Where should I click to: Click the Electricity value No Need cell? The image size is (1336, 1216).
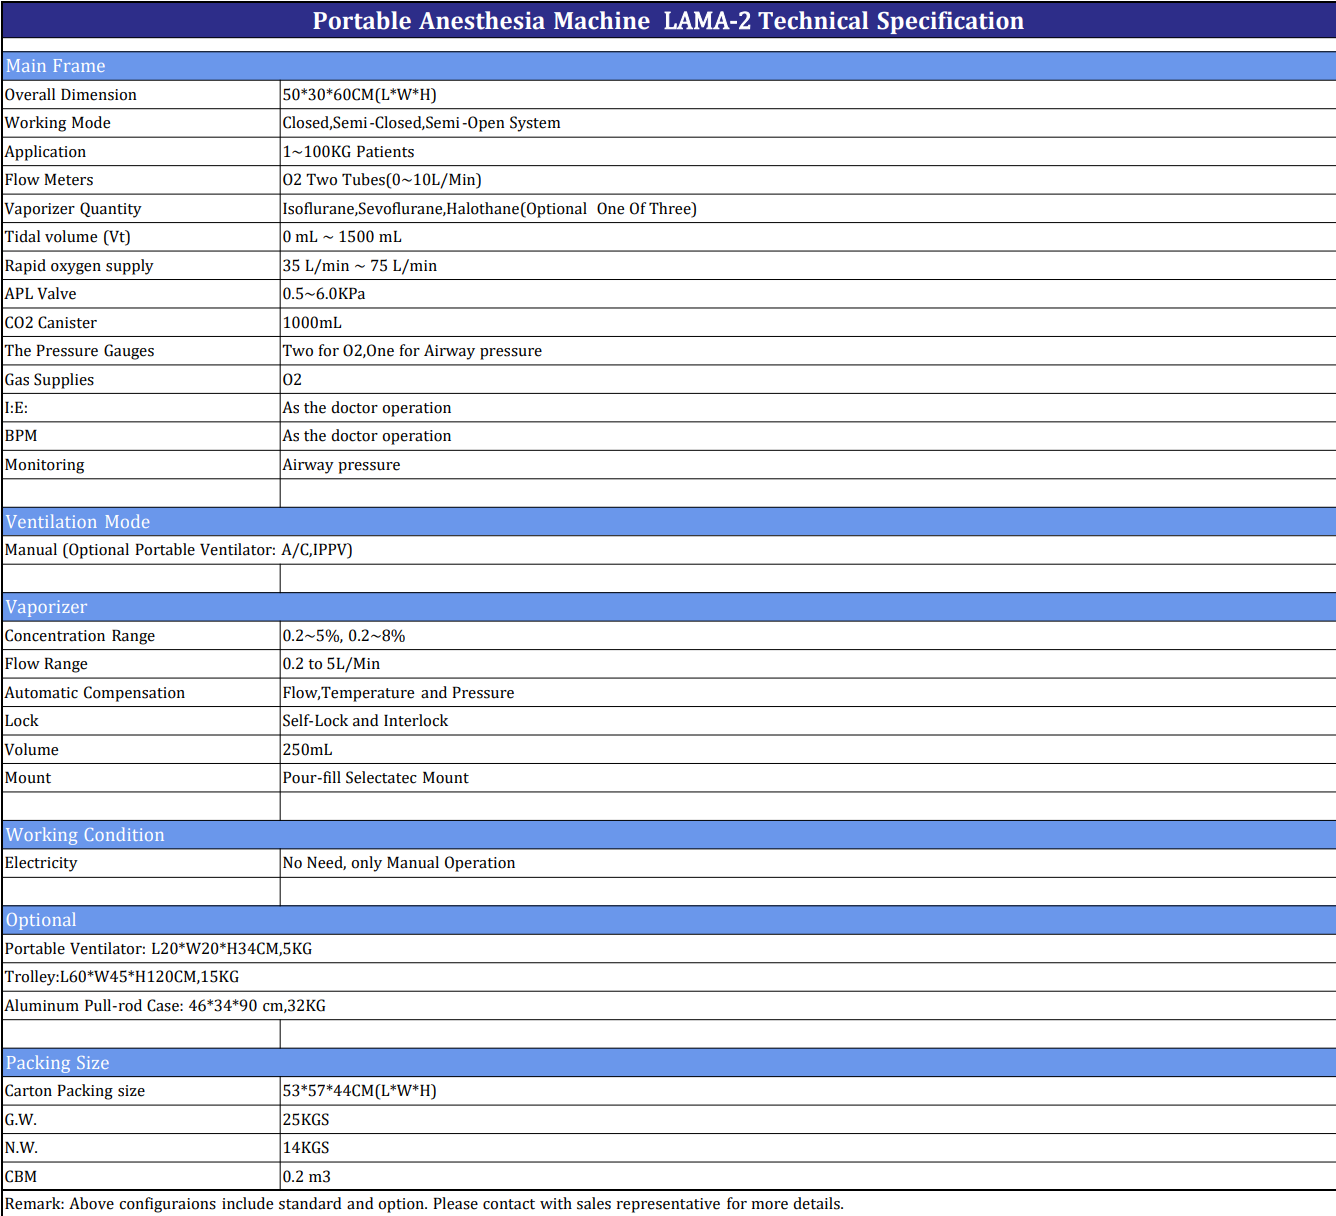coord(399,863)
